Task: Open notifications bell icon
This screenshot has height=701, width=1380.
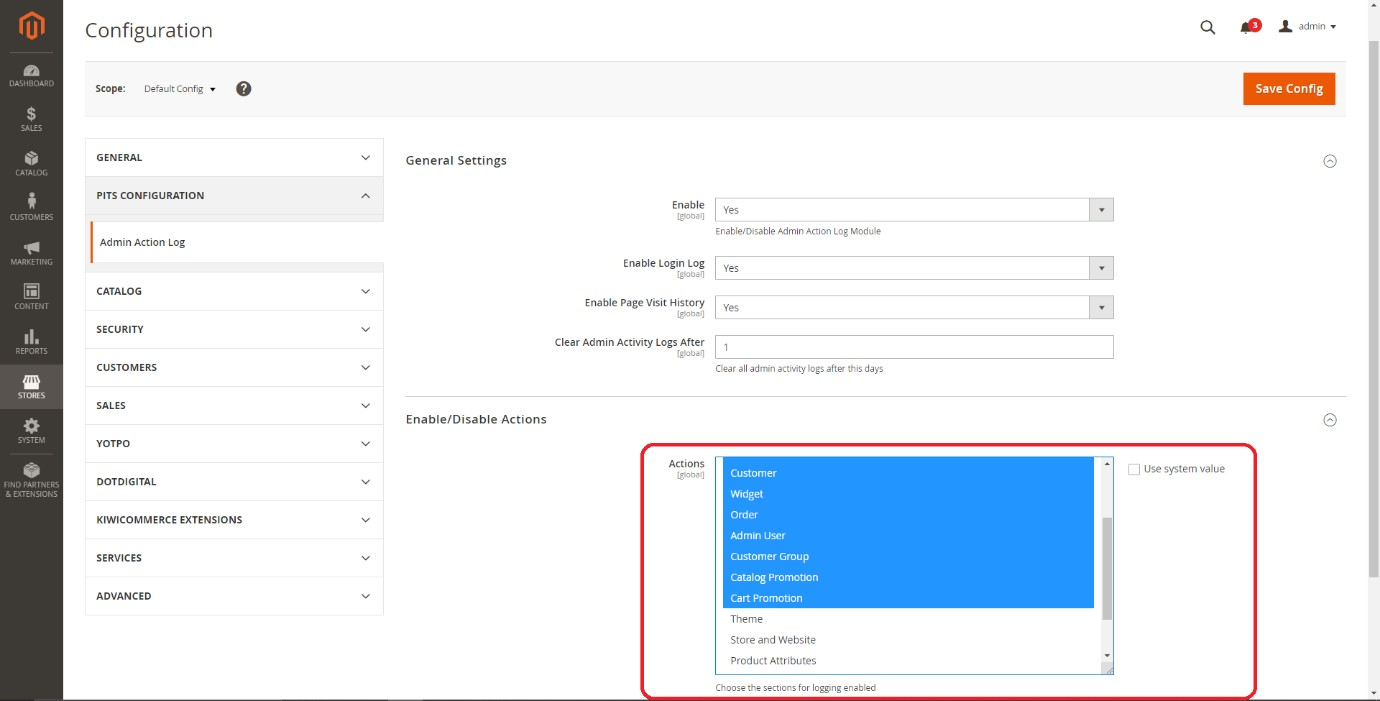Action: coord(1246,28)
